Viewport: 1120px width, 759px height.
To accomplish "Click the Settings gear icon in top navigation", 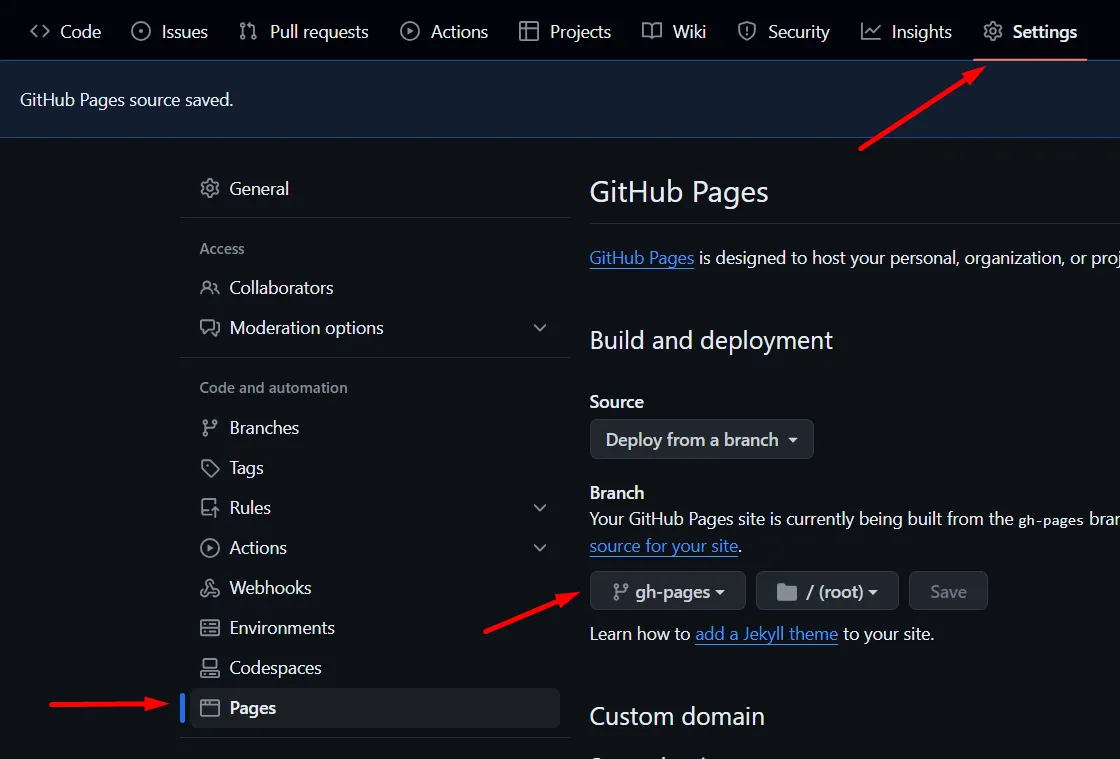I will click(993, 31).
